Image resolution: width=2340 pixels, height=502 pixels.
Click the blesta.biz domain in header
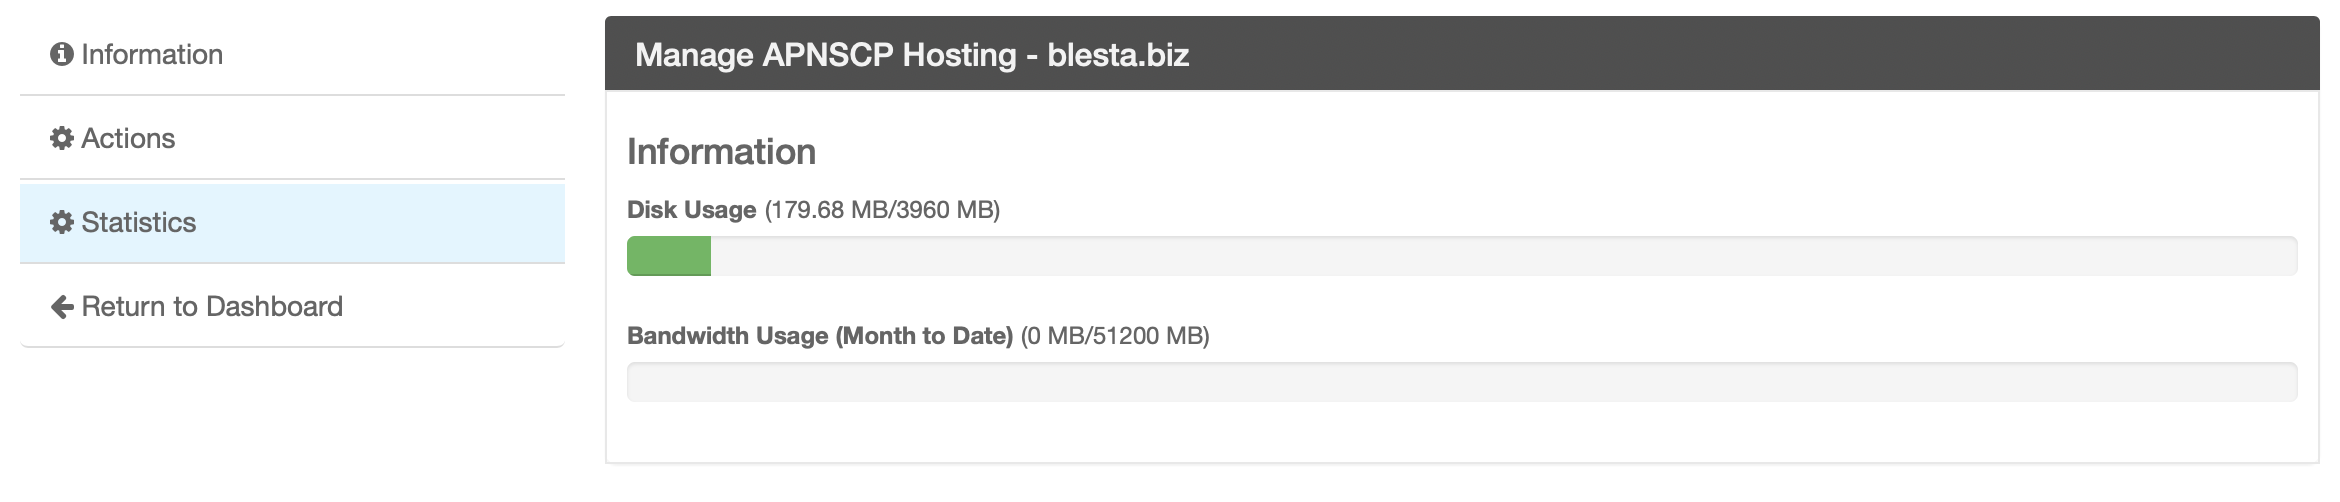(1118, 55)
